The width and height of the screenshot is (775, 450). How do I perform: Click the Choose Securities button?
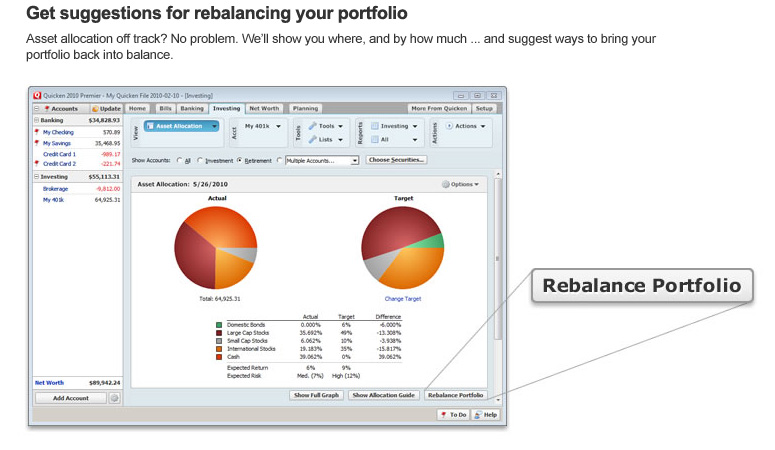point(396,160)
